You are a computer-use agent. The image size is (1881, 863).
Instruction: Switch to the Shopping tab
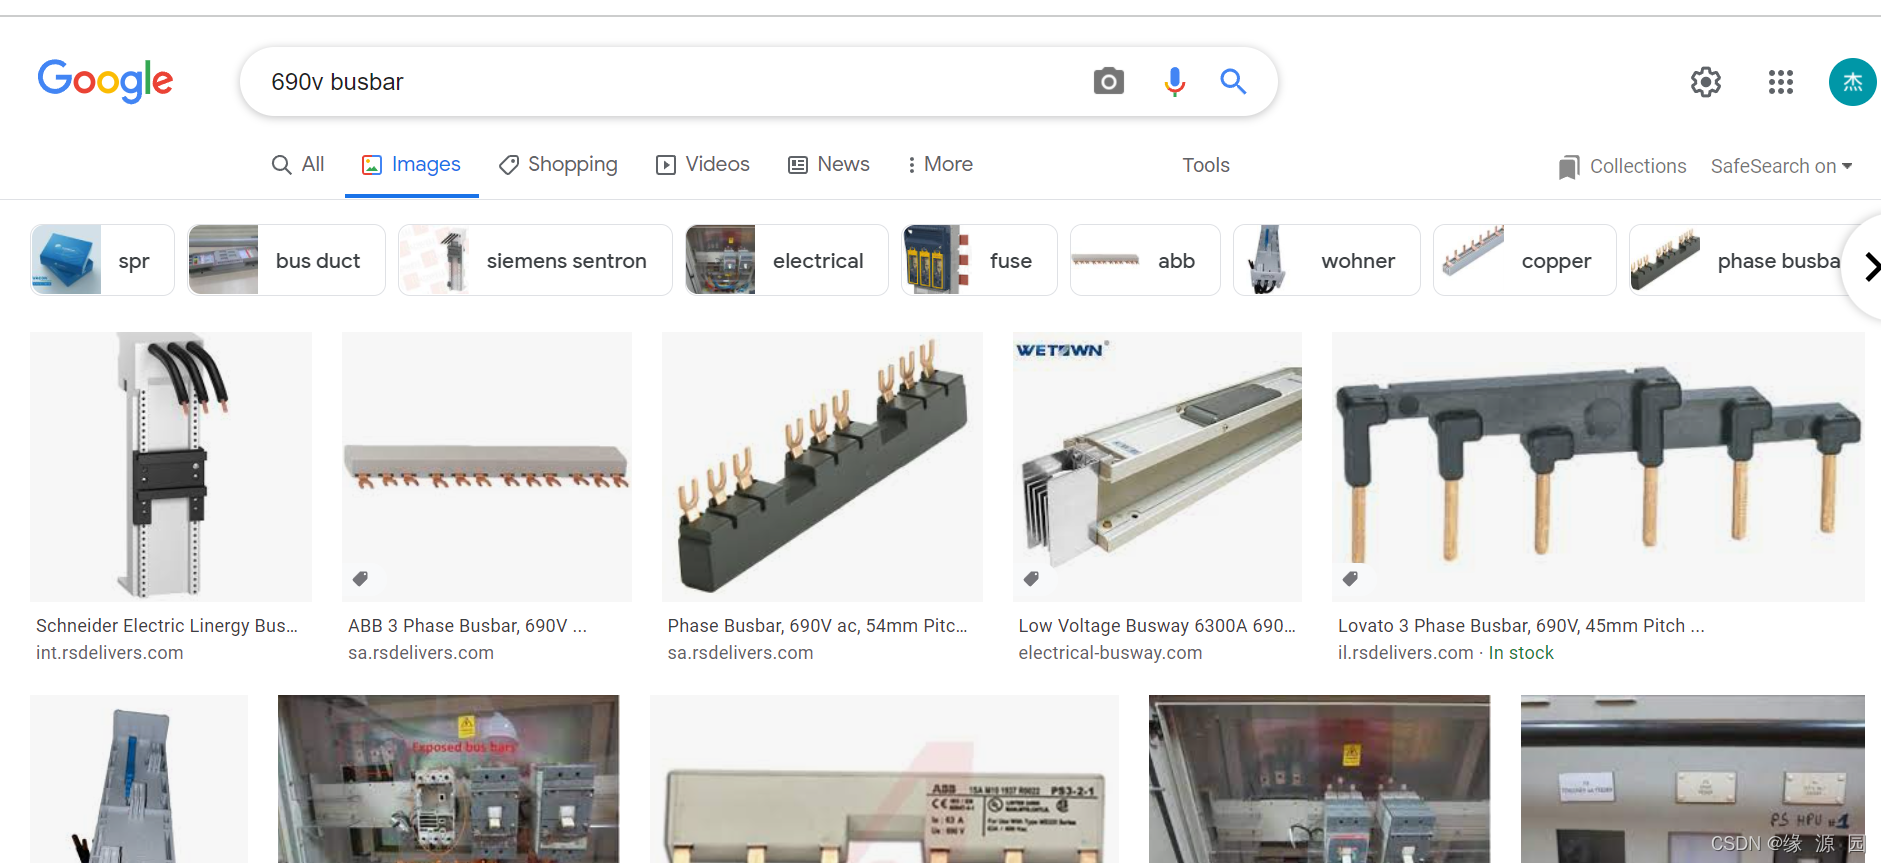point(558,164)
